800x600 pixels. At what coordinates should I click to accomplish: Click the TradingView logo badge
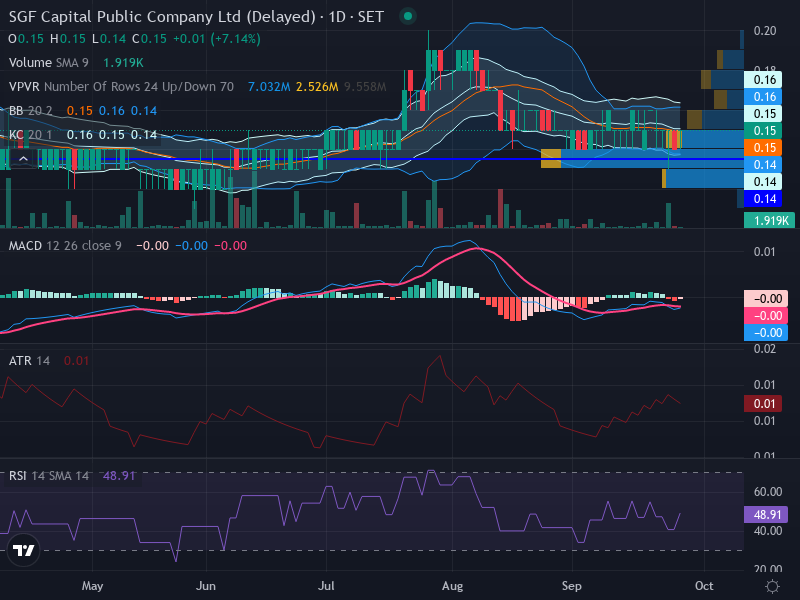pos(23,551)
